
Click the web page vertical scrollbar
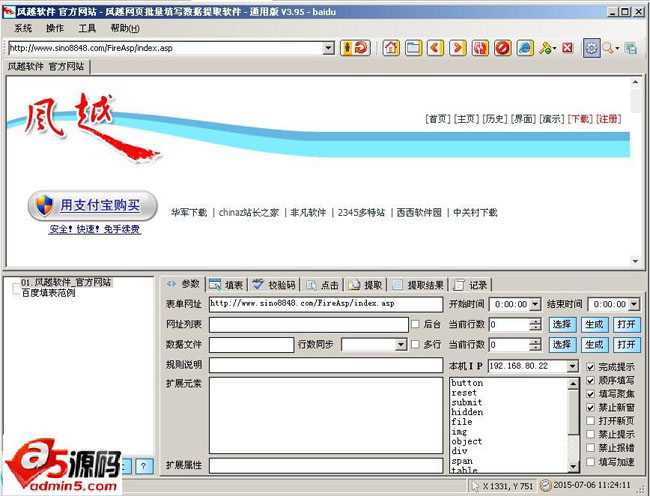pos(635,172)
